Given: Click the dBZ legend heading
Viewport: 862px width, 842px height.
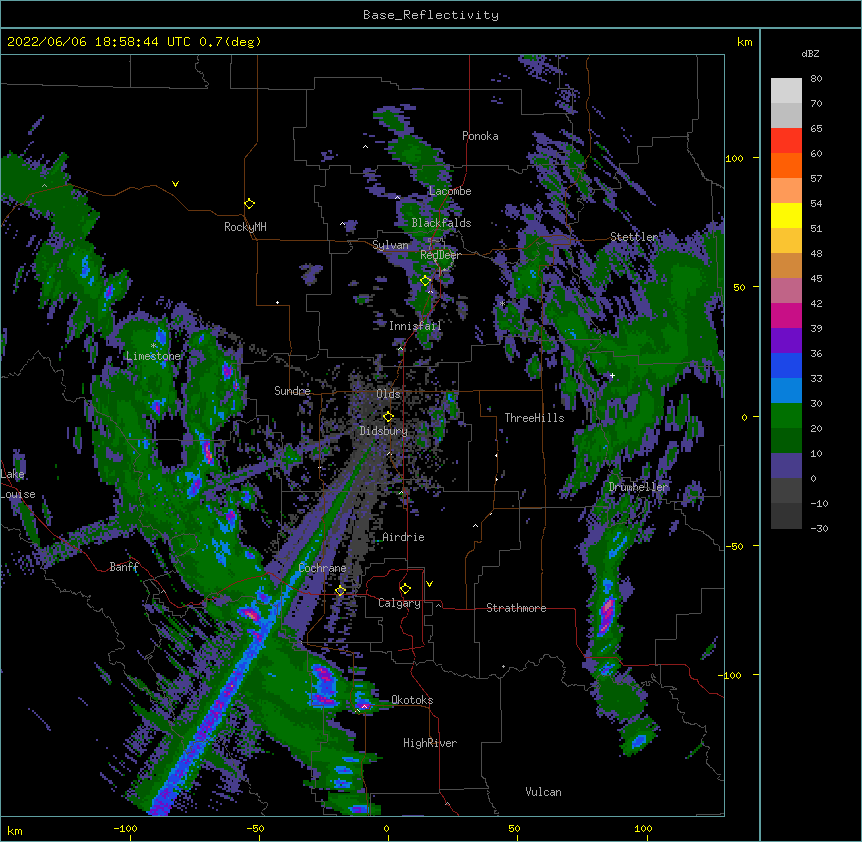Looking at the screenshot, I should [x=810, y=54].
